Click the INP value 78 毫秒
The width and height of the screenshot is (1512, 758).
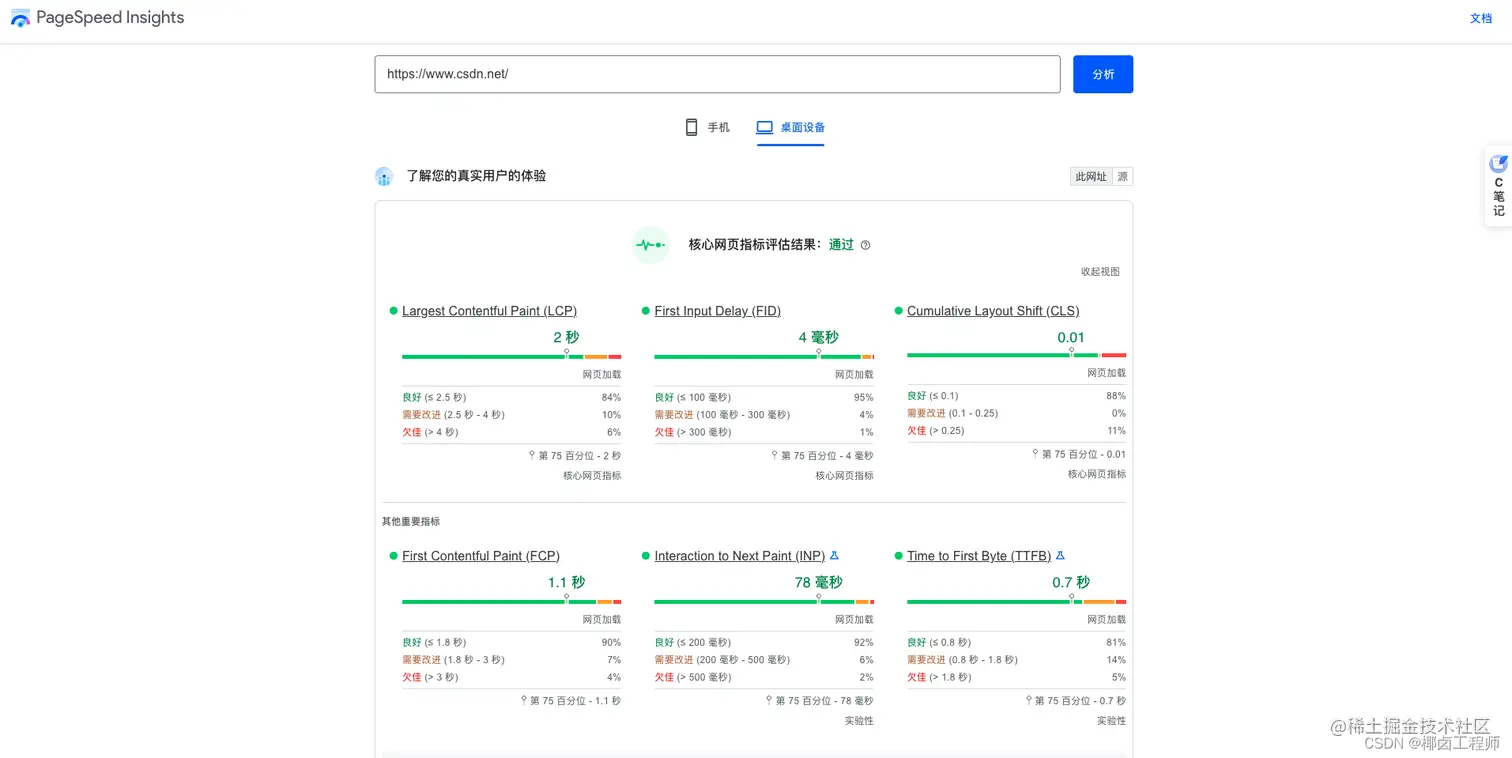click(x=818, y=582)
